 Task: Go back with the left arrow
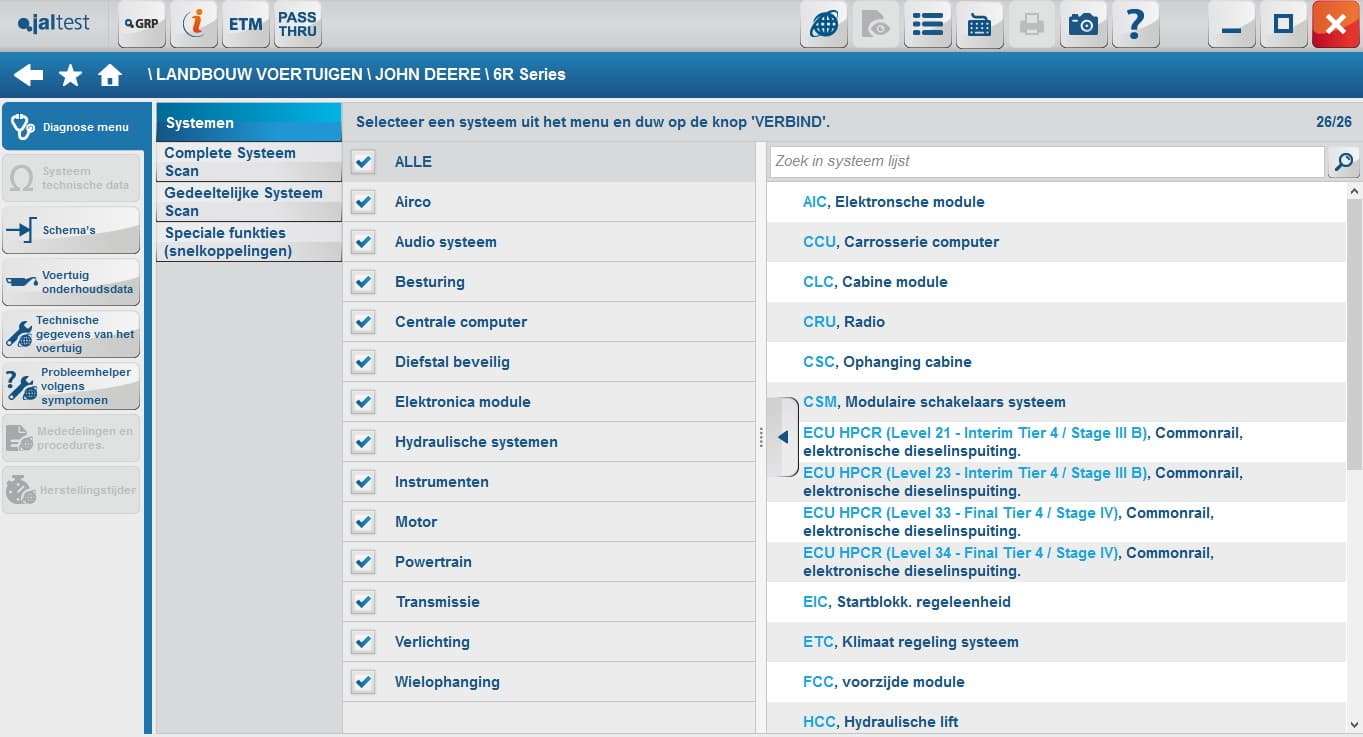(x=29, y=75)
